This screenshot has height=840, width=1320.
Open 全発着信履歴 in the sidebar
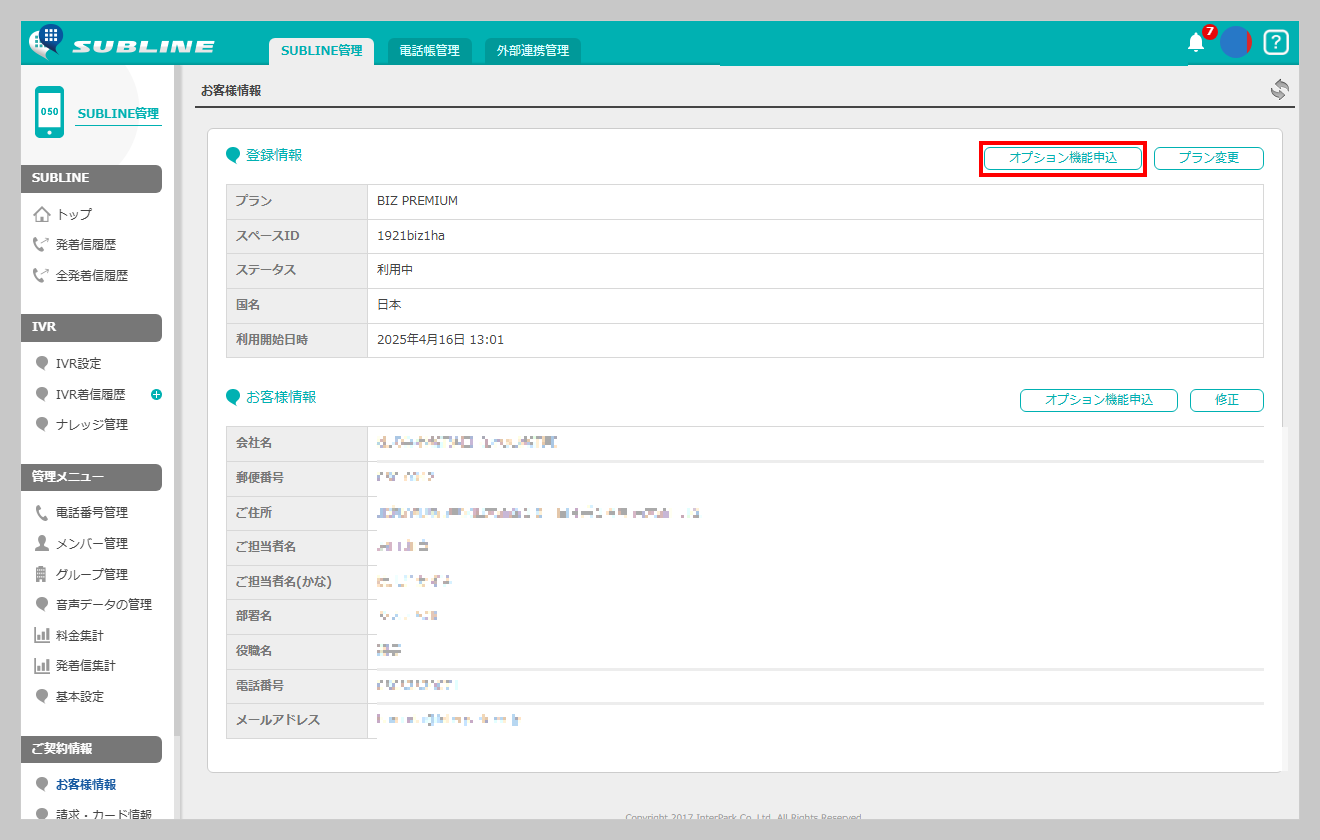coord(92,275)
